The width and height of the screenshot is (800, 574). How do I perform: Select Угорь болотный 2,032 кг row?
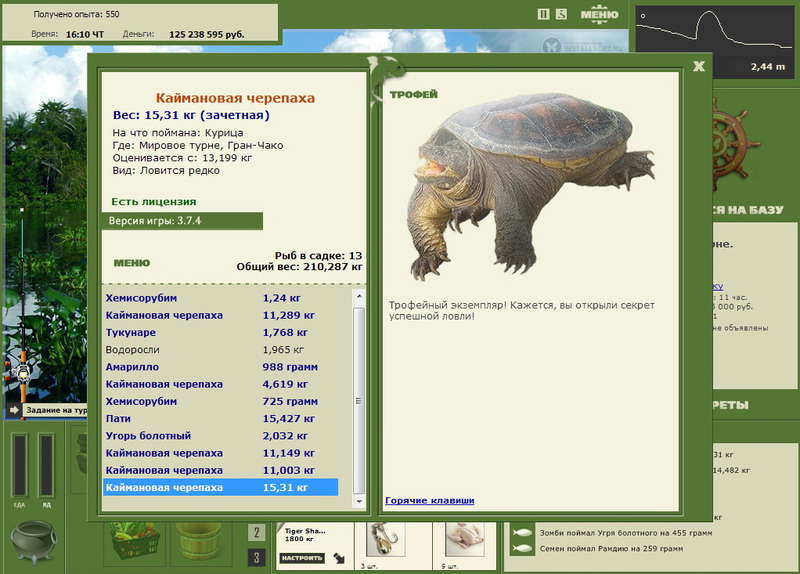(x=220, y=436)
